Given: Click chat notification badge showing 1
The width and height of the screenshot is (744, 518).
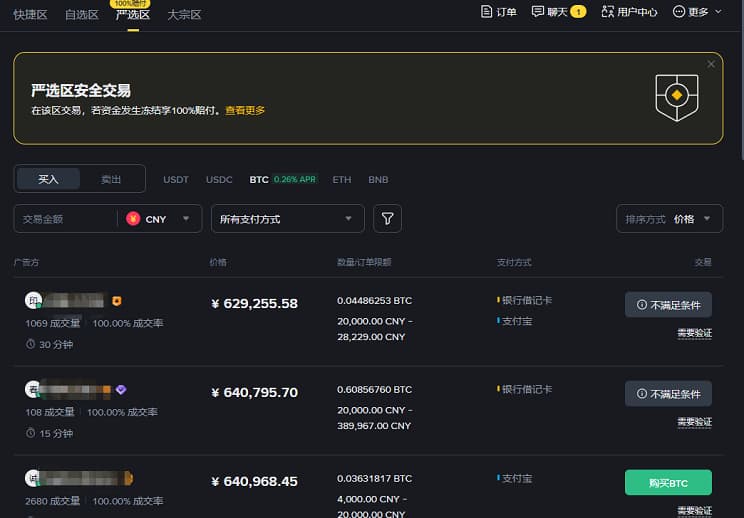Looking at the screenshot, I should [578, 12].
